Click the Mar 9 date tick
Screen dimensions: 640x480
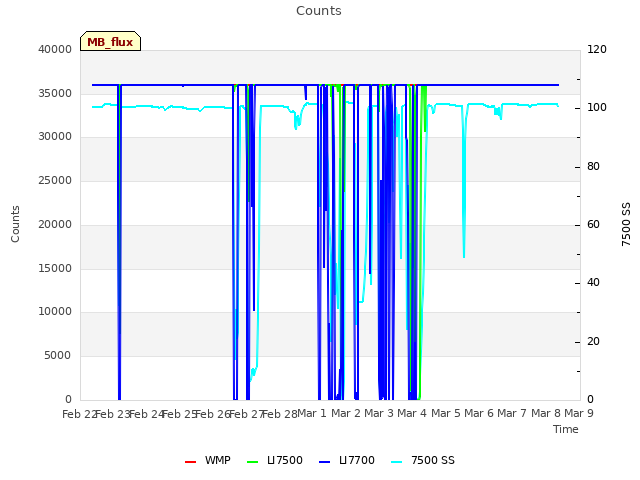(x=579, y=414)
